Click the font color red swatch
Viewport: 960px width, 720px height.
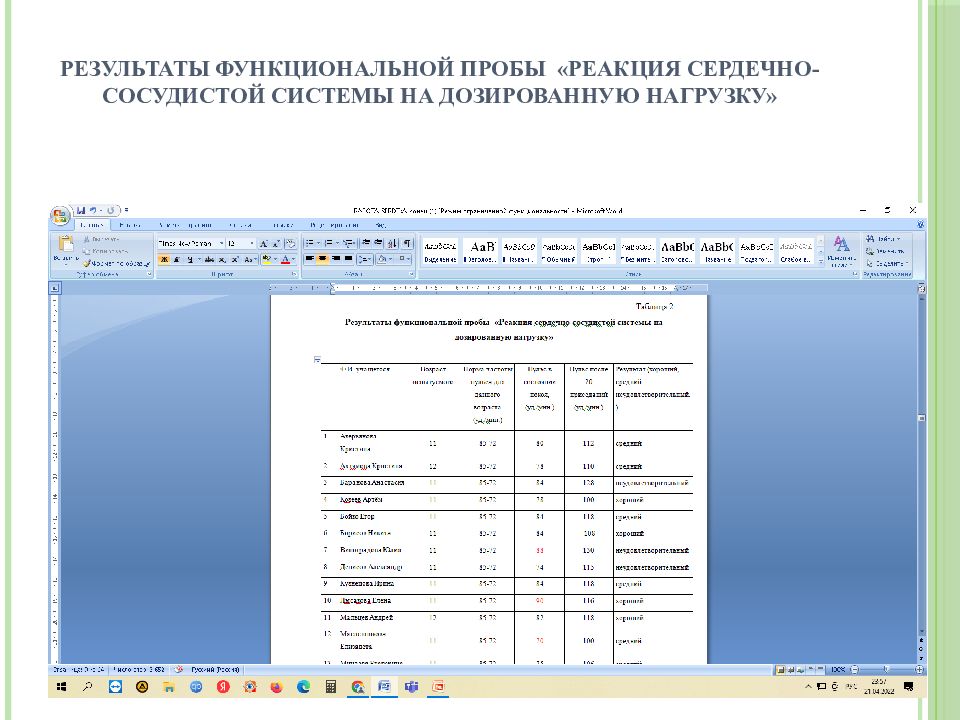click(286, 259)
